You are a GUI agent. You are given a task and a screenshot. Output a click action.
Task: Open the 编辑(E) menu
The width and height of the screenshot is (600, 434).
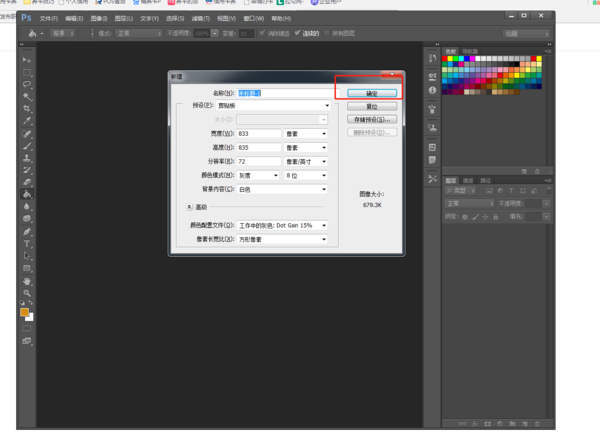coord(74,18)
